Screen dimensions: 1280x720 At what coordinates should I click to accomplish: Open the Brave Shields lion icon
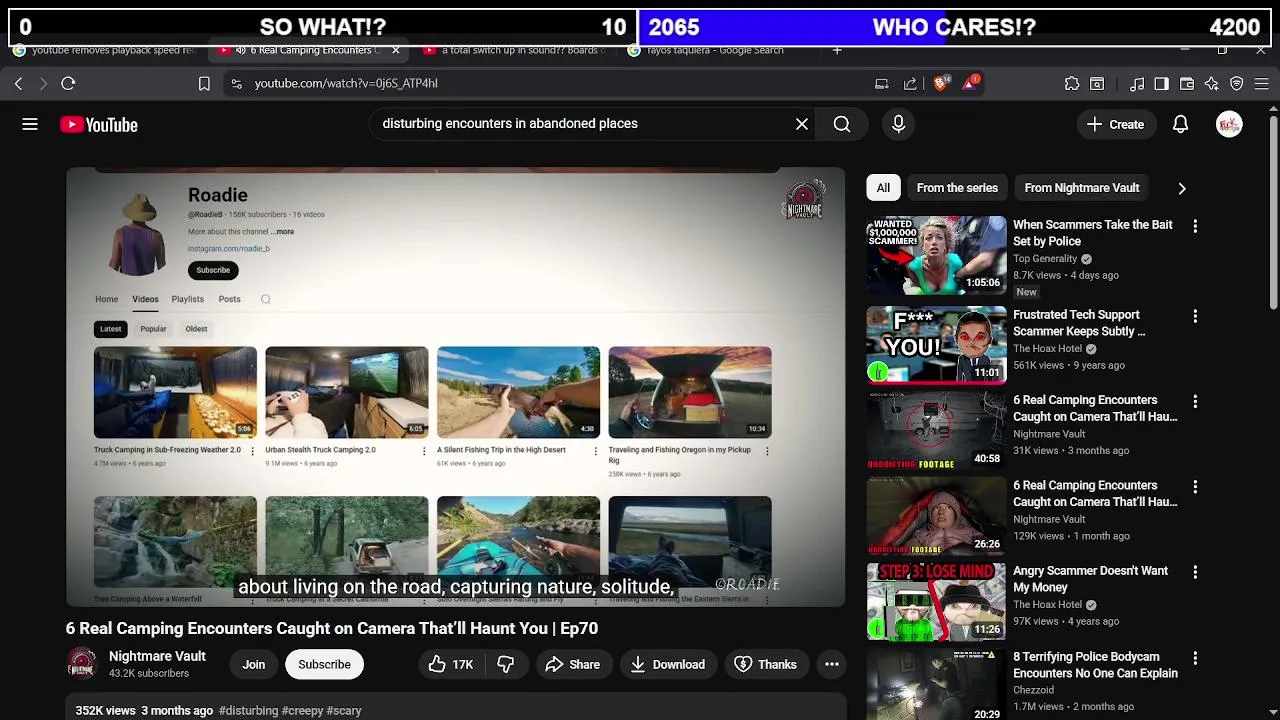[x=940, y=84]
